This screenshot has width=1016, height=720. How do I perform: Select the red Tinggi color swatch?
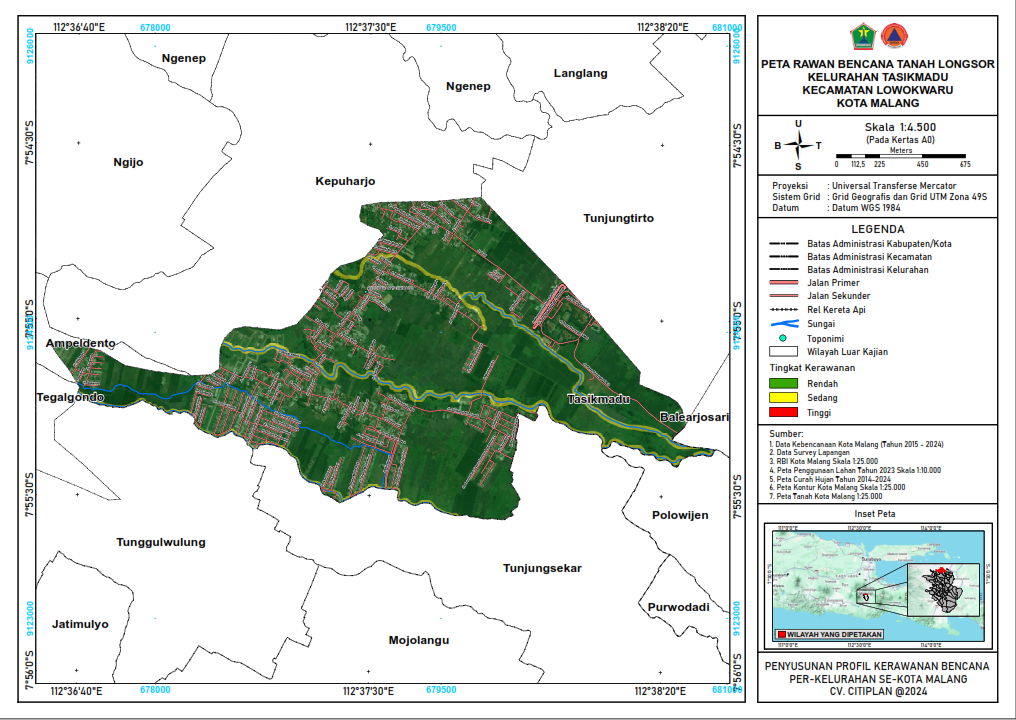coord(783,412)
